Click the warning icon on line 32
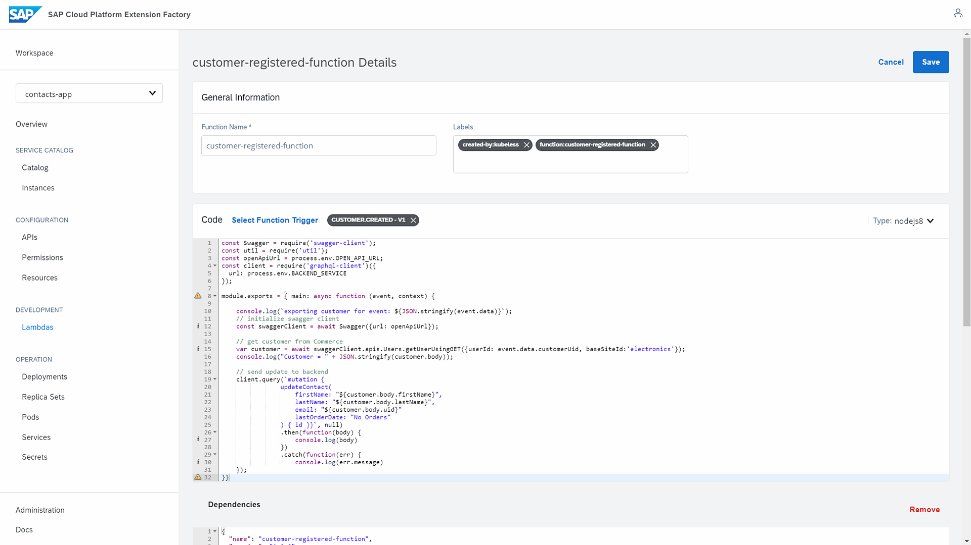971x545 pixels. tap(198, 477)
